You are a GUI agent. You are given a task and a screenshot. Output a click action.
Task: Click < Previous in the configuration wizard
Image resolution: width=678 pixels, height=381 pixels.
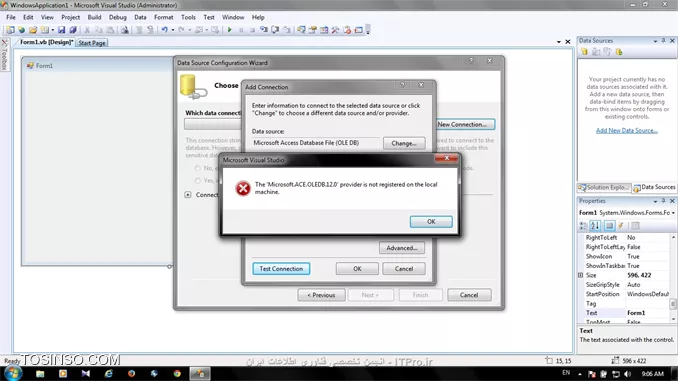321,295
